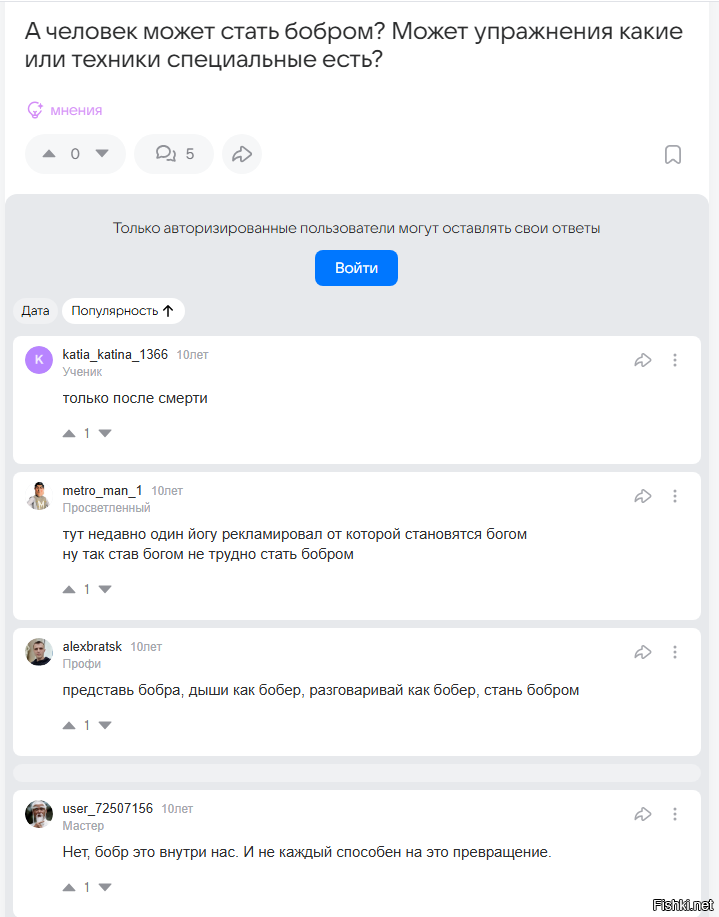The height and width of the screenshot is (917, 719).
Task: Share the question using the arrow icon
Action: 242,154
